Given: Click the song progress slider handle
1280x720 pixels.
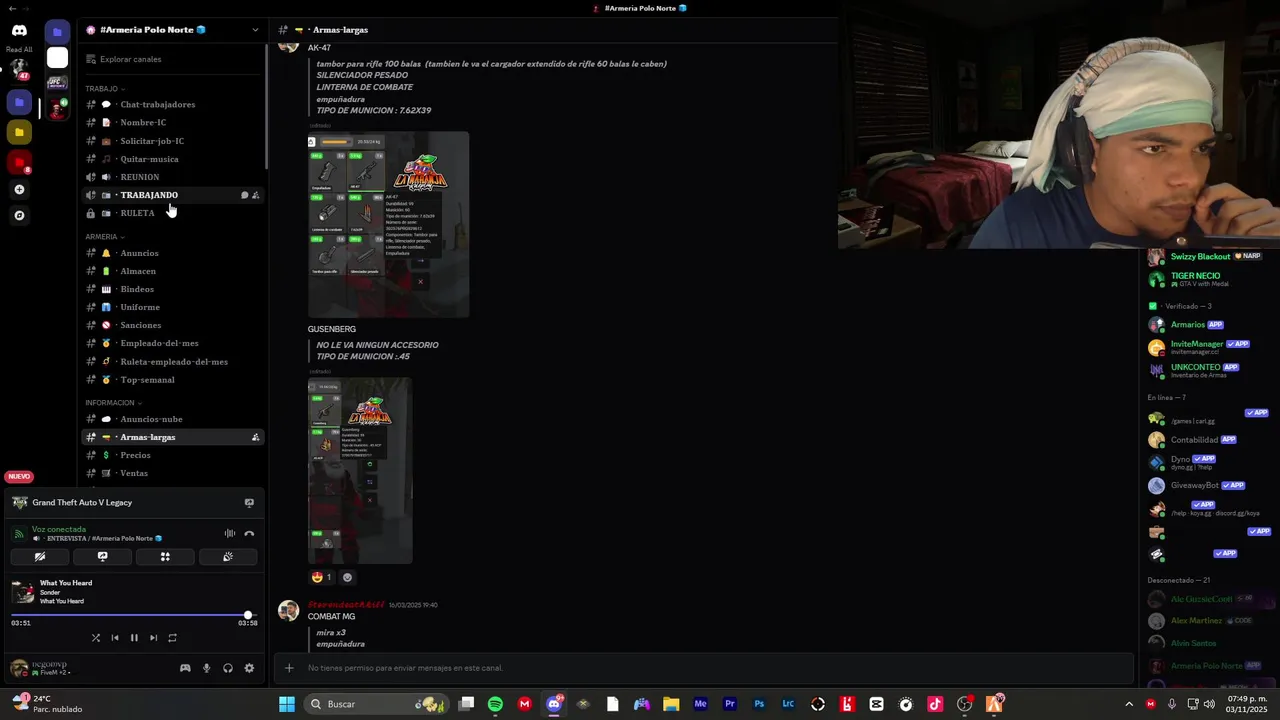Looking at the screenshot, I should point(248,615).
